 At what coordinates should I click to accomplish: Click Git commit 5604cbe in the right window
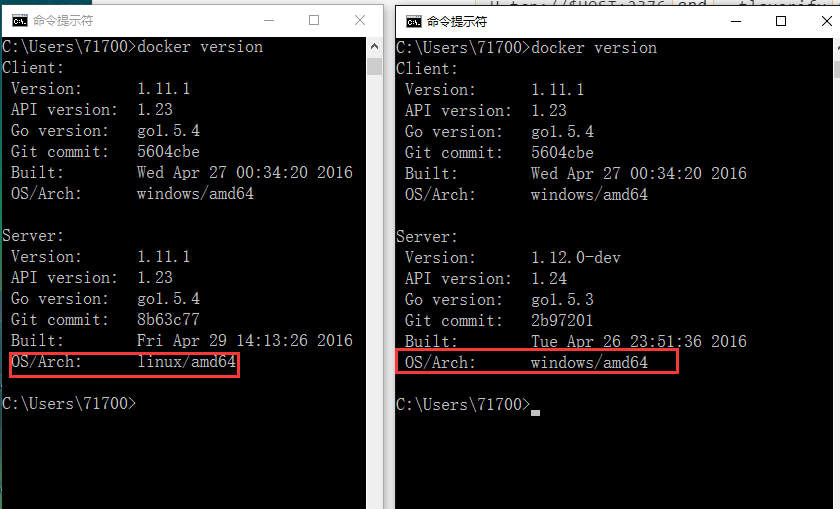pyautogui.click(x=562, y=153)
